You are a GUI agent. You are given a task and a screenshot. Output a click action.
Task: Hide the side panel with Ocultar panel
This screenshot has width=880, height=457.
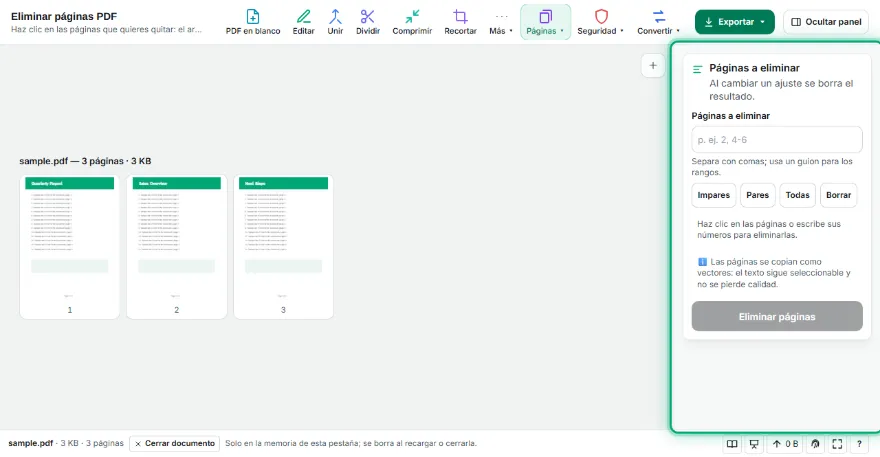click(826, 22)
